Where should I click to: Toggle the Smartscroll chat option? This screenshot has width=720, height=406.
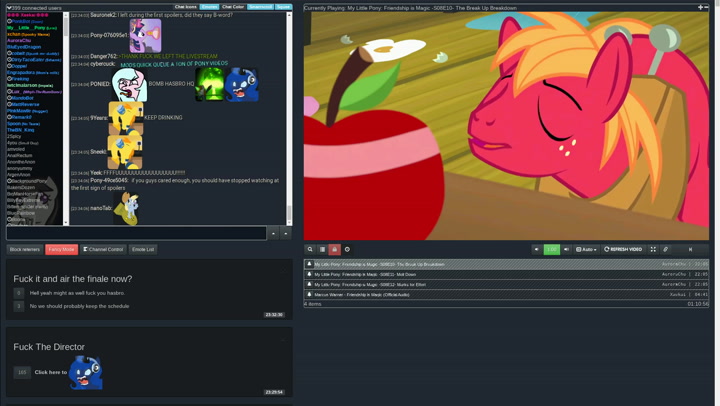(260, 7)
